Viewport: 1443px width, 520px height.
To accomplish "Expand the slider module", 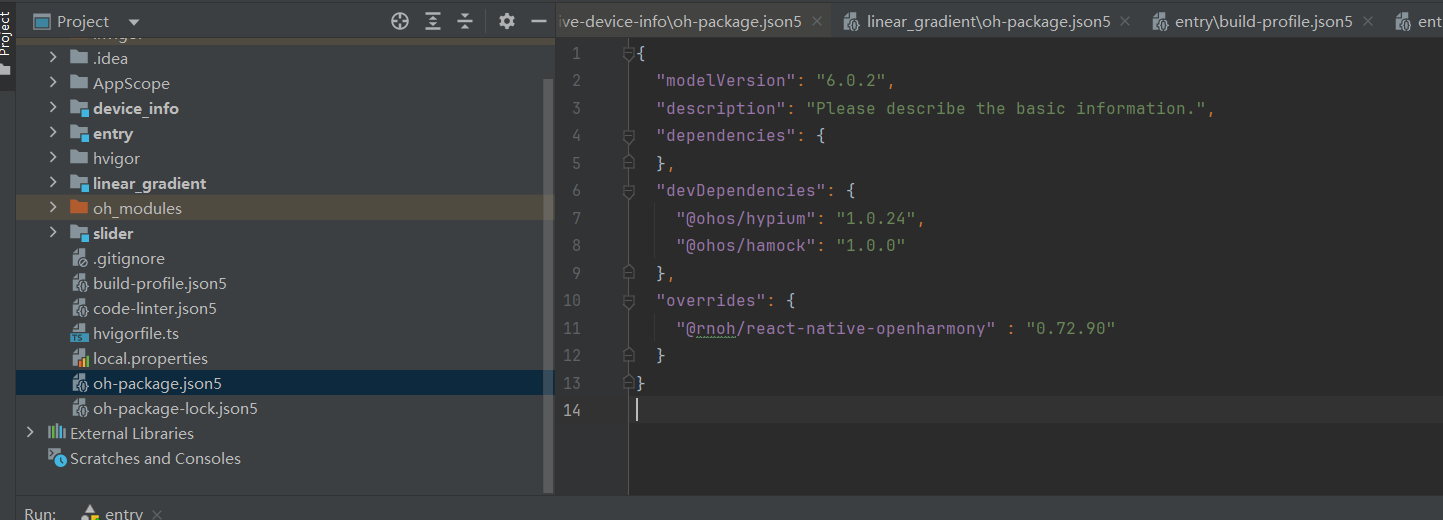I will coord(53,233).
